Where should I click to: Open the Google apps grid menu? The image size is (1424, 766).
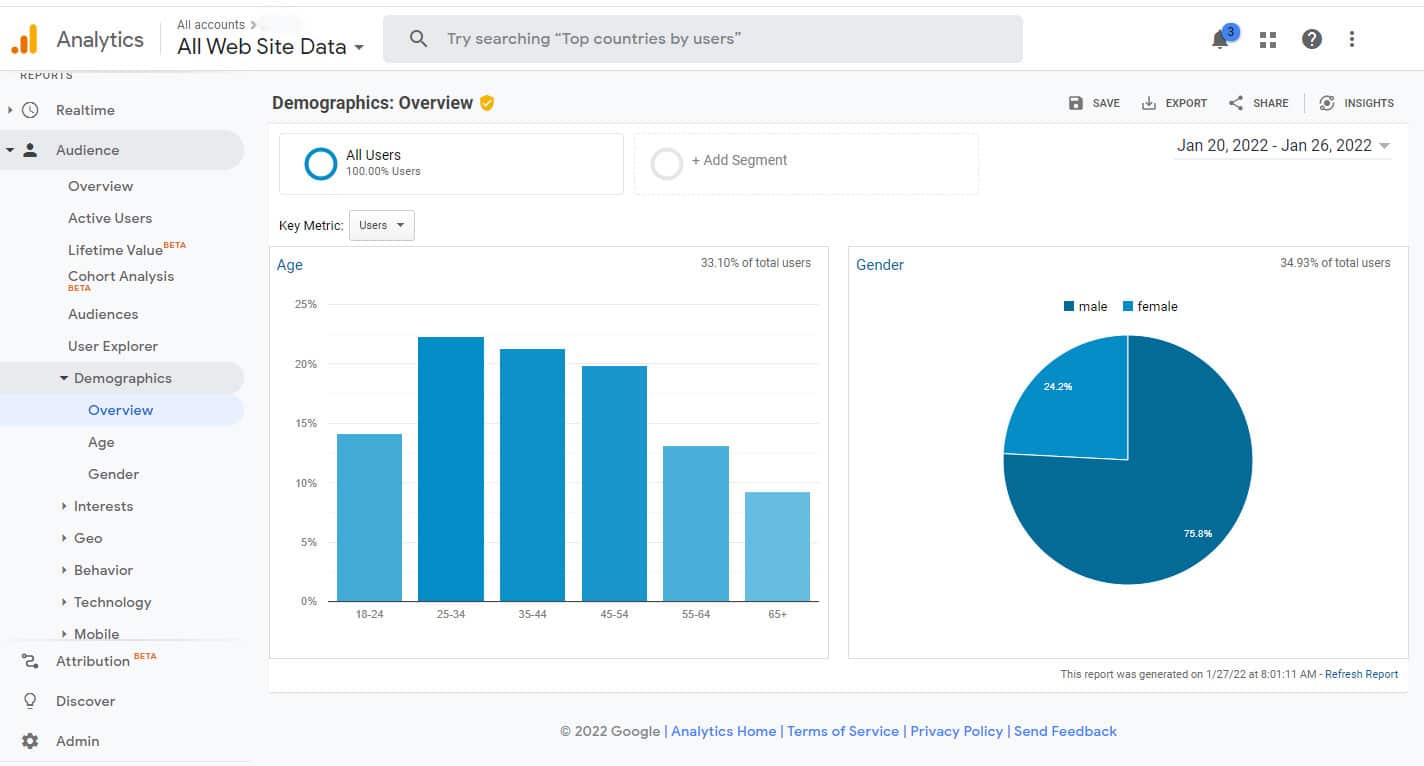coord(1267,39)
